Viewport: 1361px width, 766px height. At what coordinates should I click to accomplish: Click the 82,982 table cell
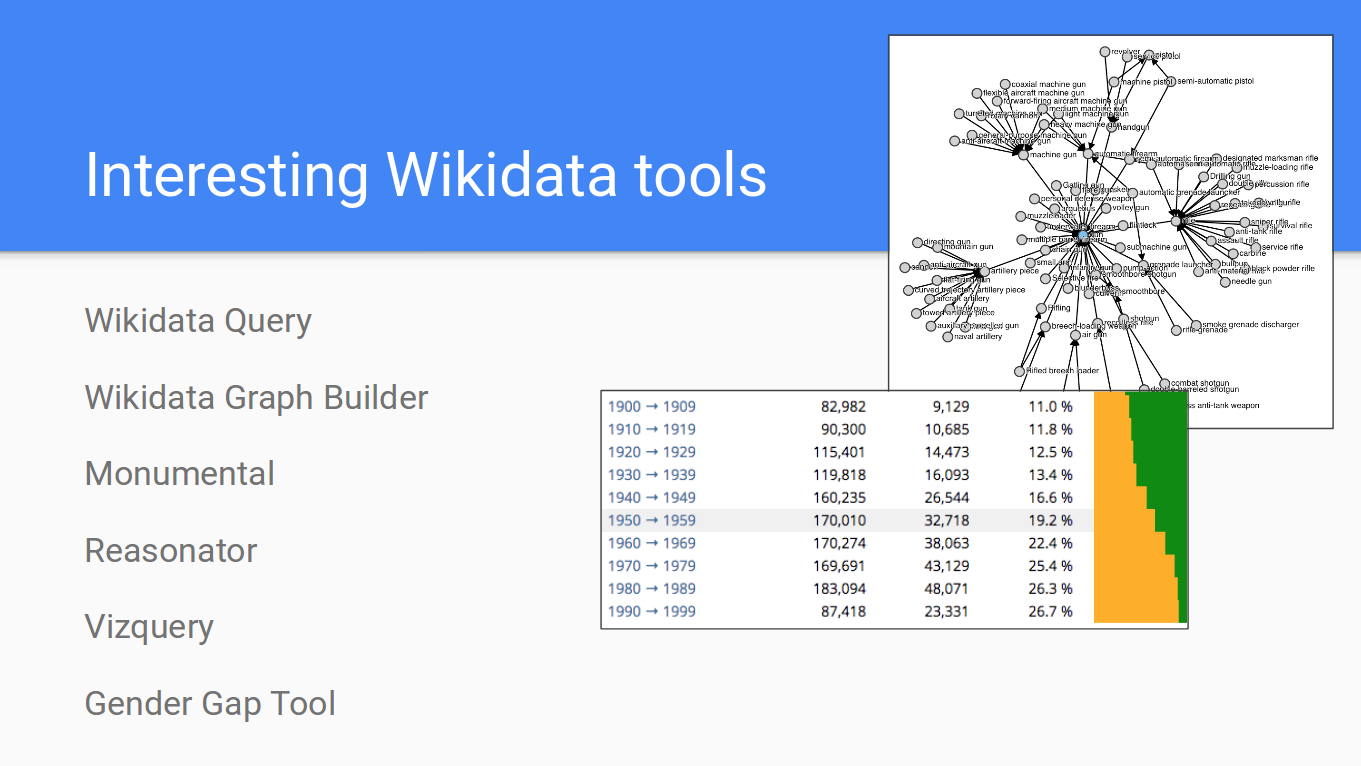click(x=843, y=406)
